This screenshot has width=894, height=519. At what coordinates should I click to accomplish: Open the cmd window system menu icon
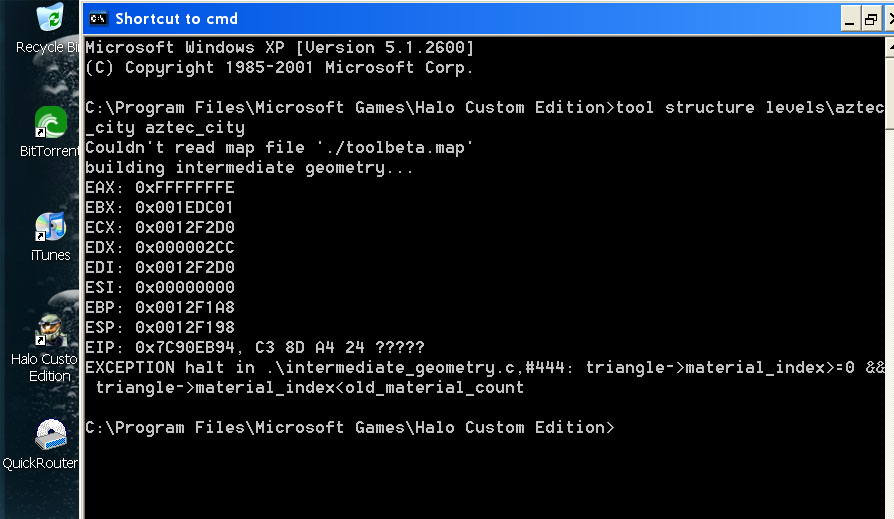98,18
